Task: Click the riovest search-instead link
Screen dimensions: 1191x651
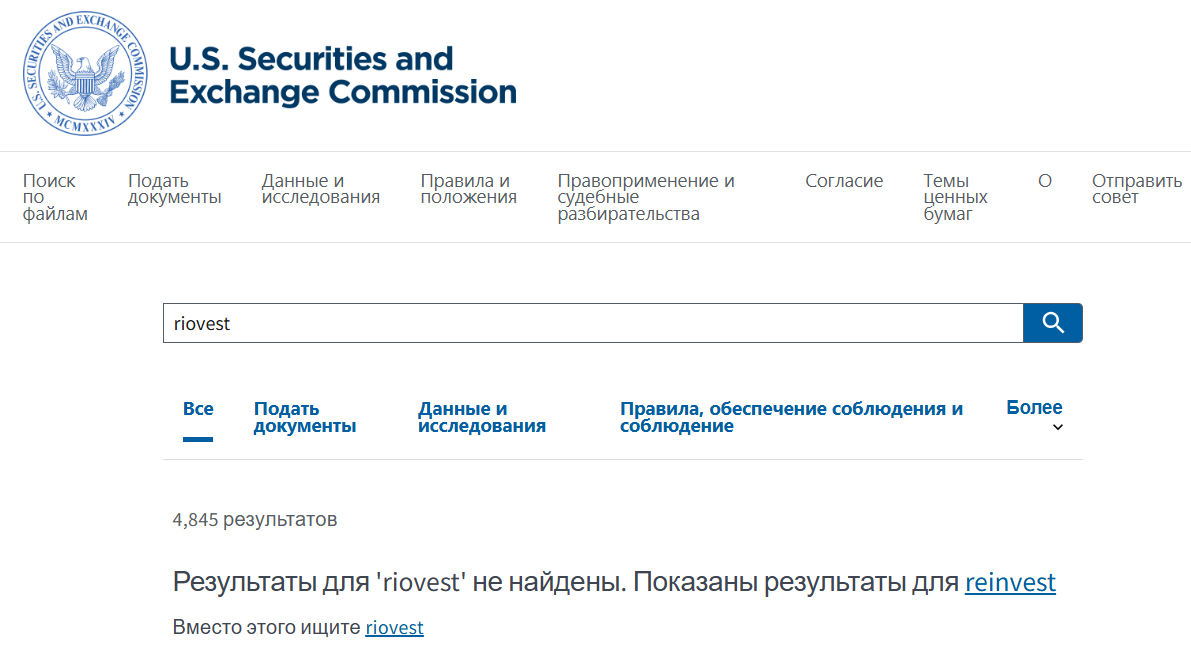Action: point(394,628)
